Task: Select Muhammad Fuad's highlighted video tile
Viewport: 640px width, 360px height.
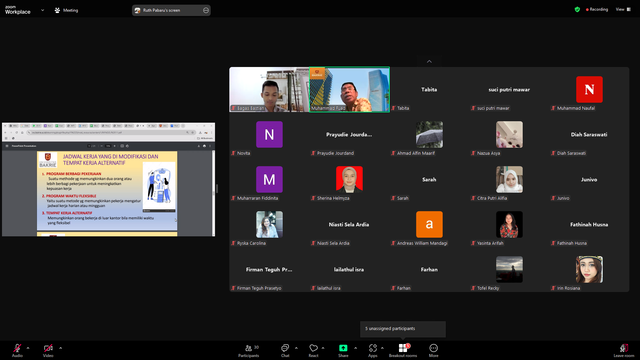Action: point(349,89)
